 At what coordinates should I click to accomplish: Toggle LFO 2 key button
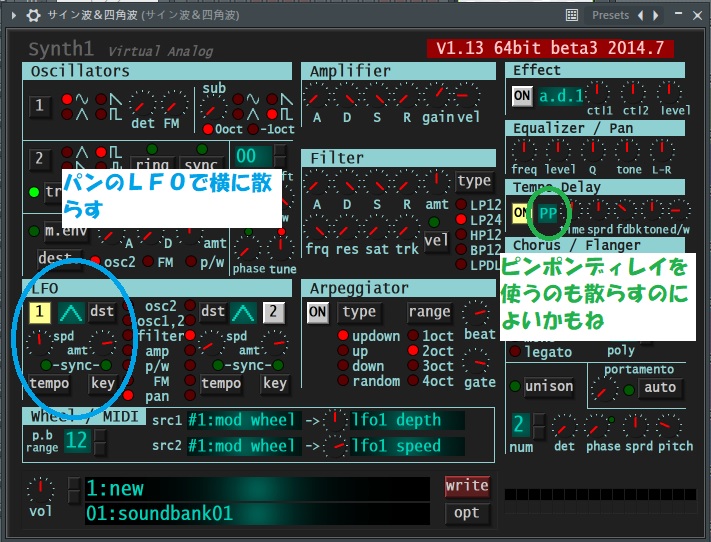pyautogui.click(x=275, y=384)
